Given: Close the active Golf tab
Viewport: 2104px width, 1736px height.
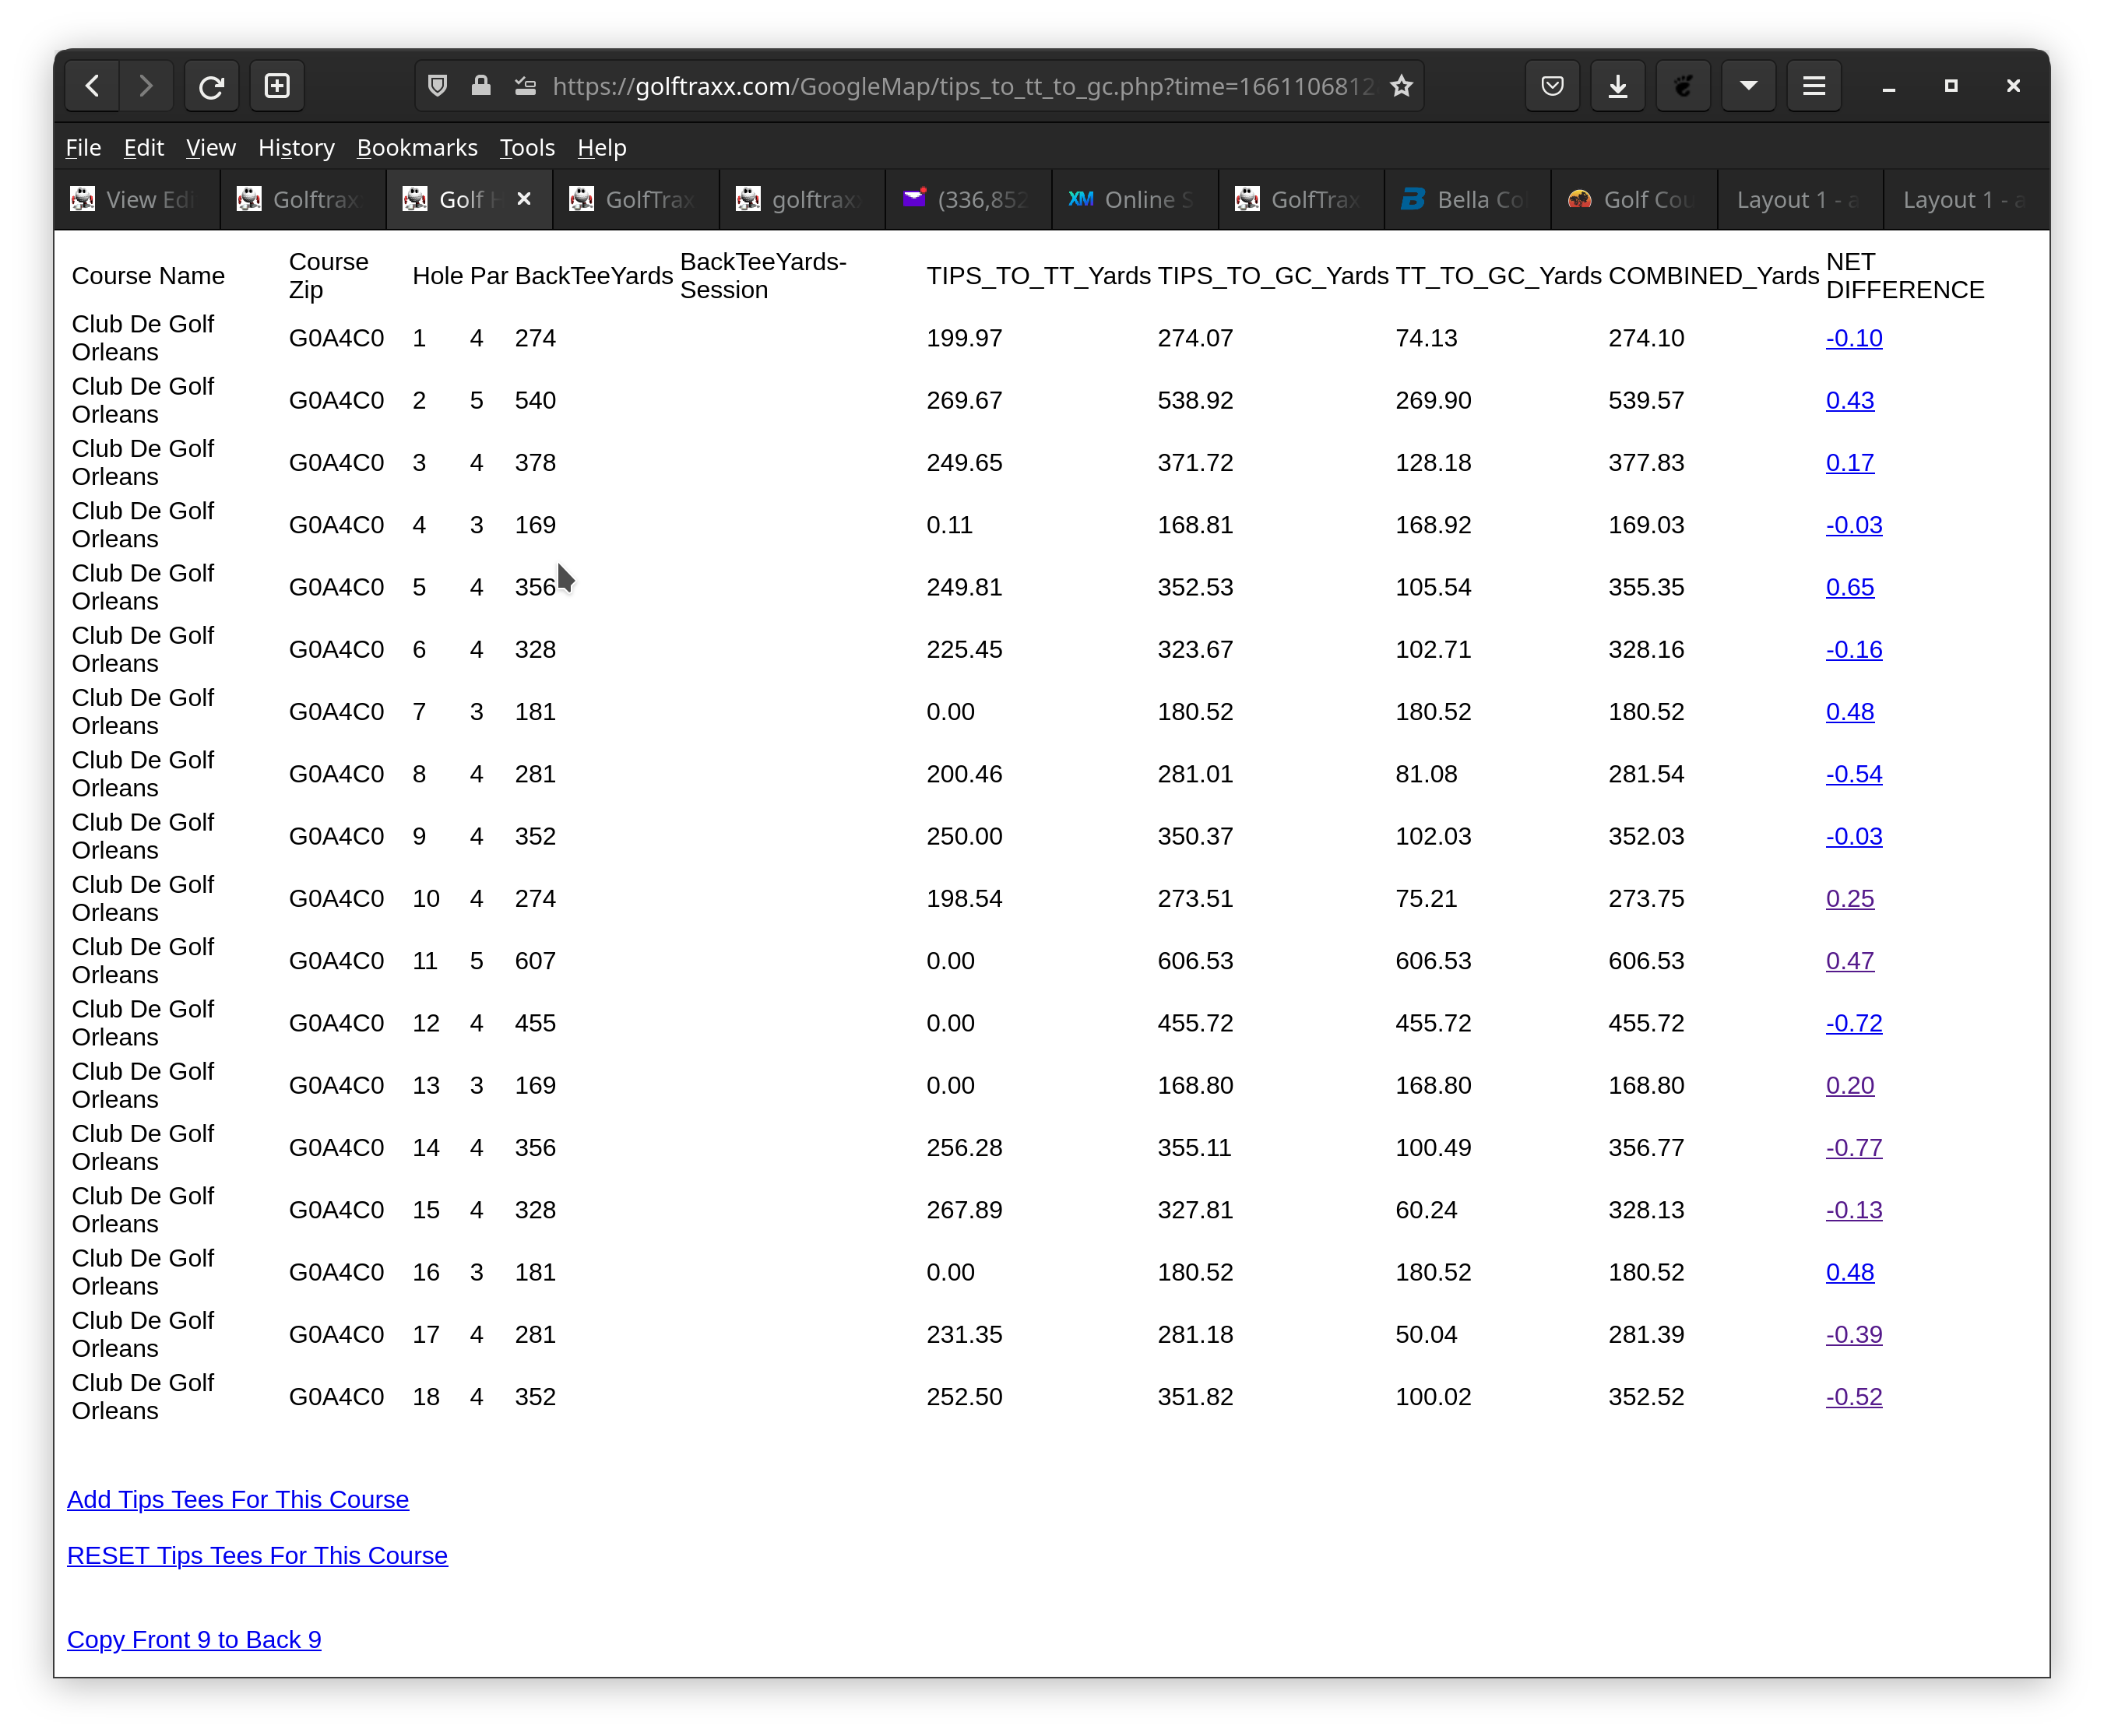Looking at the screenshot, I should [524, 200].
